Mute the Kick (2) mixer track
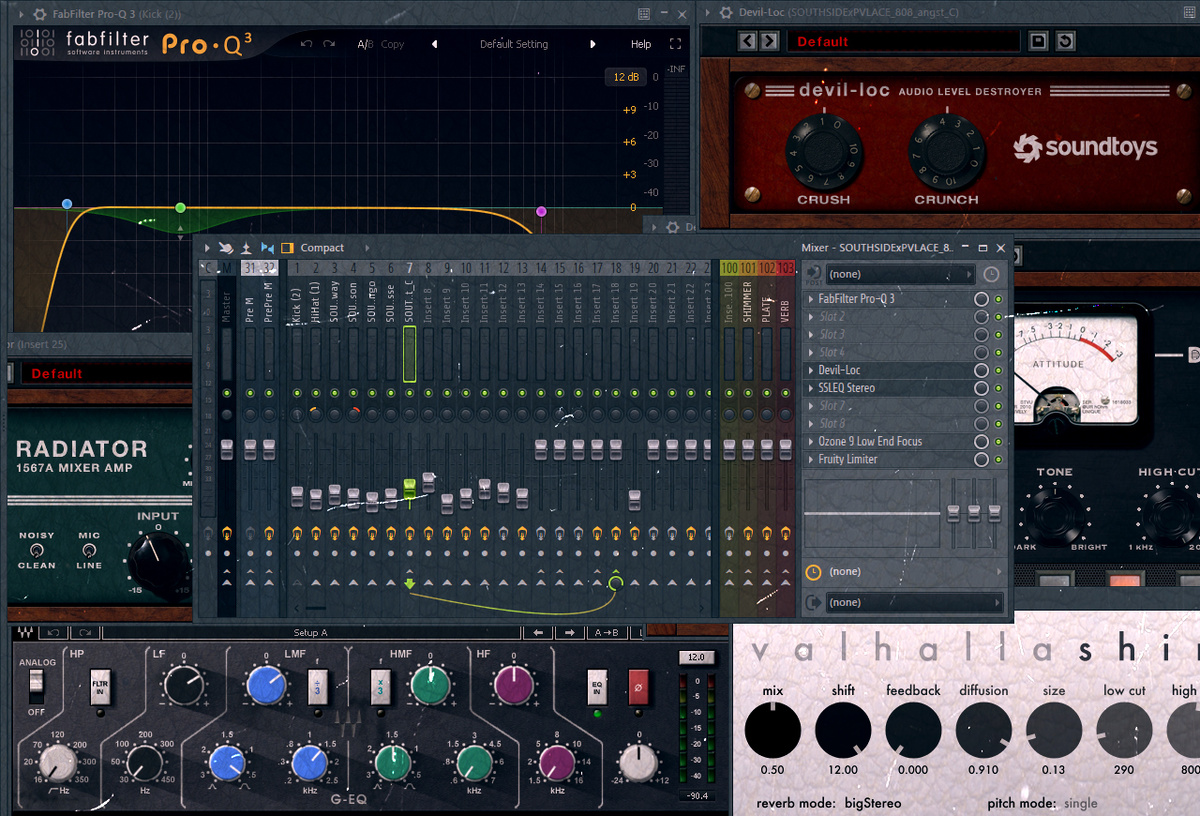 297,393
